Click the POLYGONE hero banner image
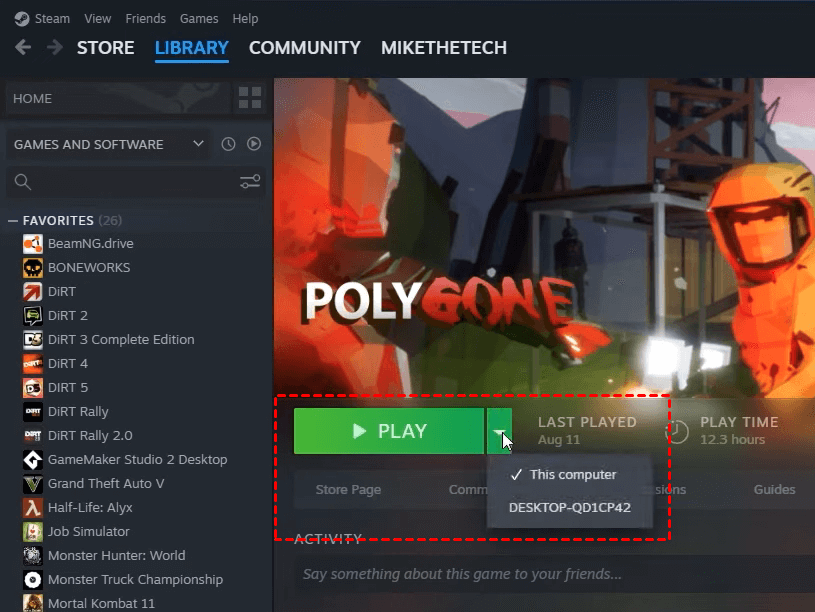815x612 pixels. 544,238
